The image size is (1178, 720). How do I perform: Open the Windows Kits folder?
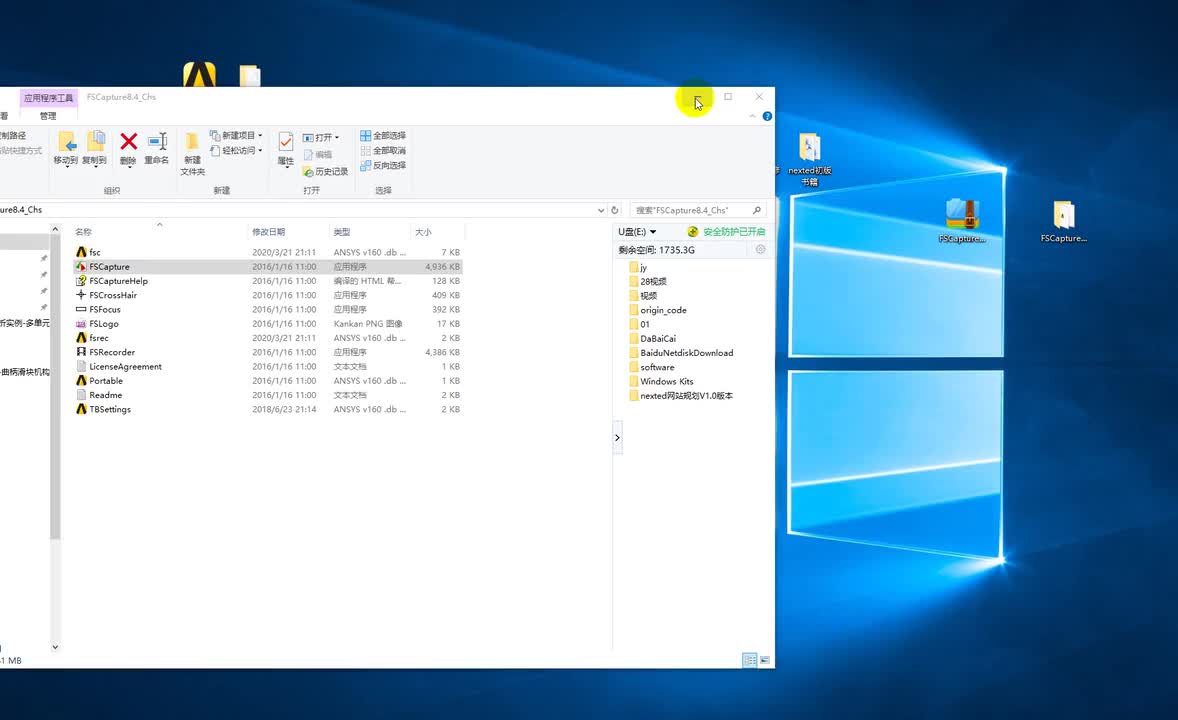[x=661, y=382]
